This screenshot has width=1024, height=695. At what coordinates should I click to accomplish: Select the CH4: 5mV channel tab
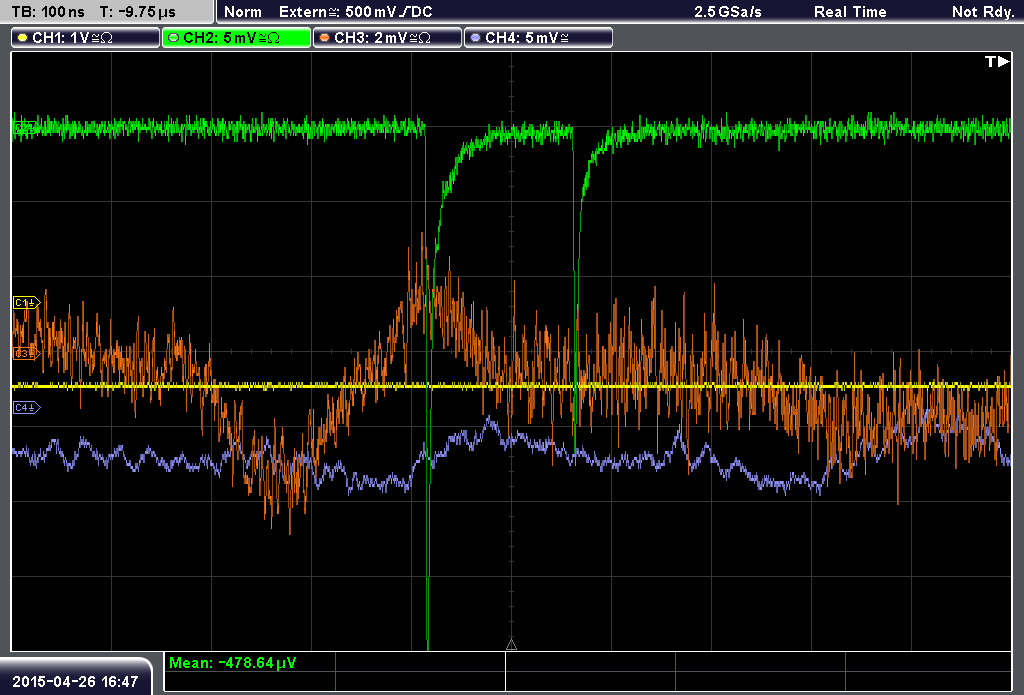pyautogui.click(x=538, y=38)
